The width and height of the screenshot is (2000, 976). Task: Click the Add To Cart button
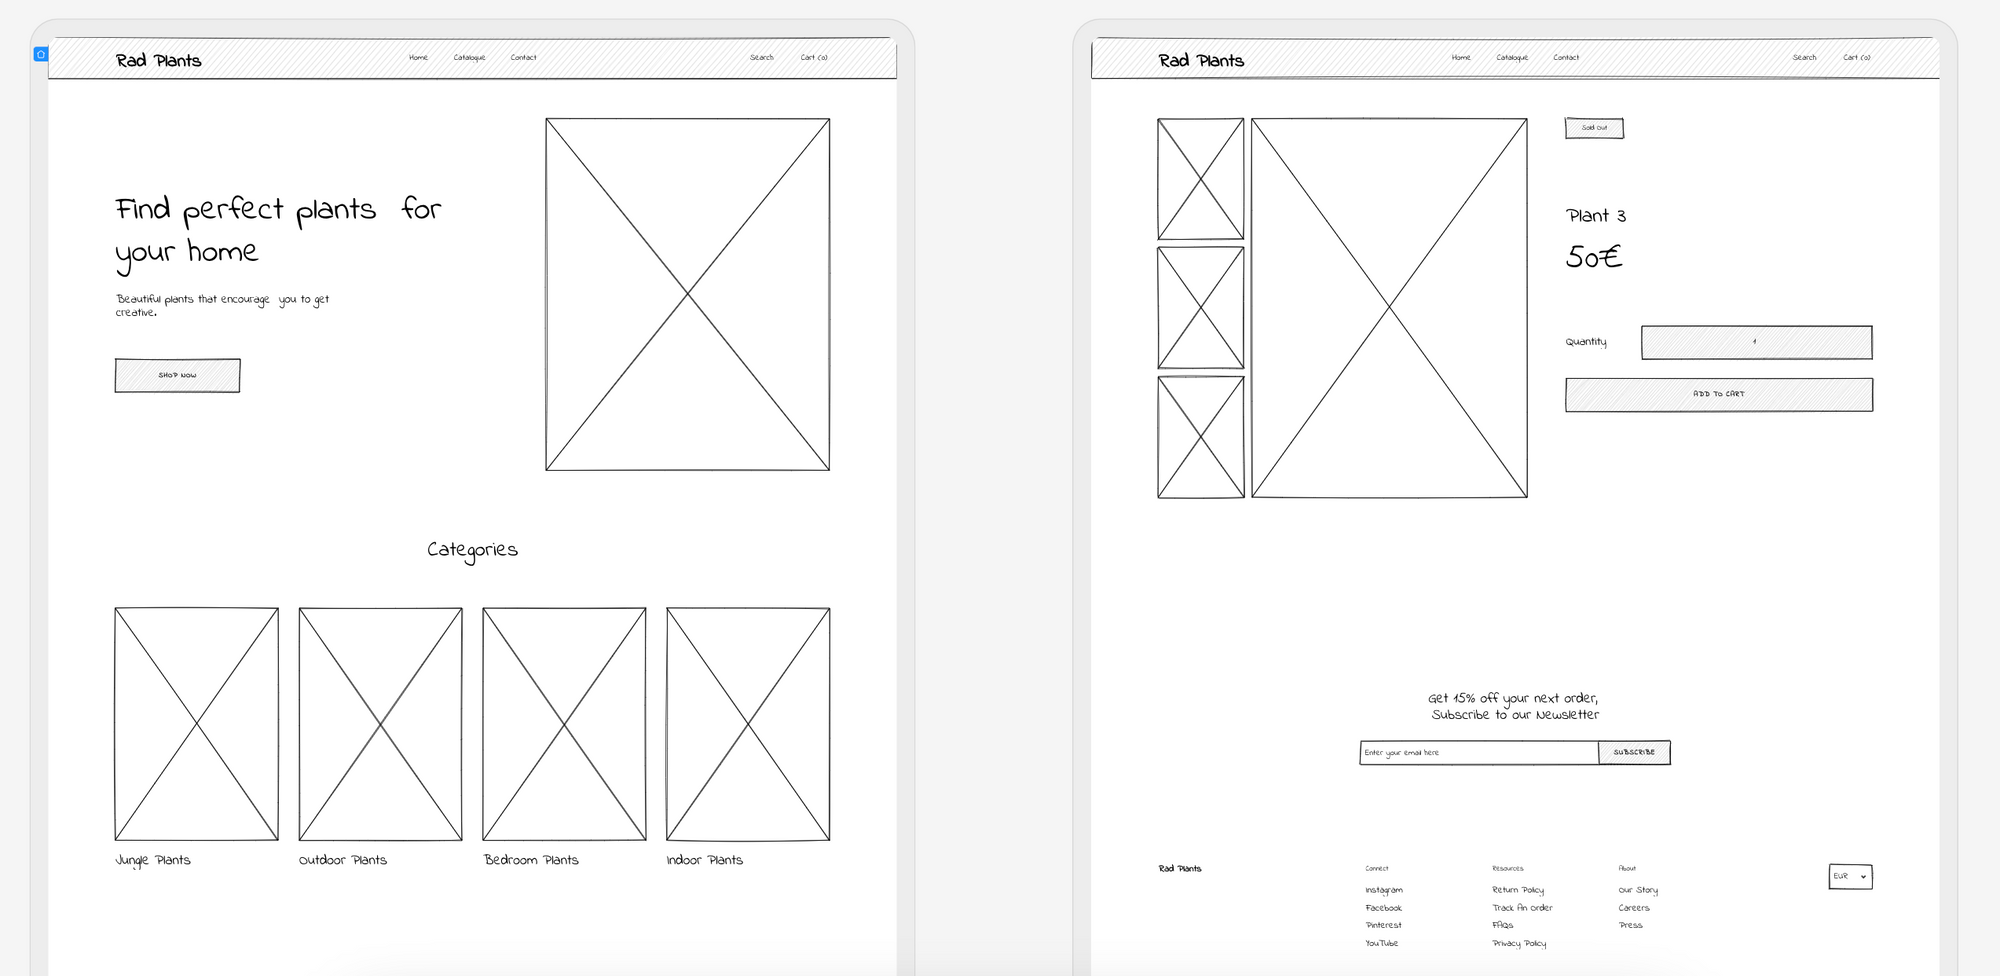pyautogui.click(x=1718, y=394)
